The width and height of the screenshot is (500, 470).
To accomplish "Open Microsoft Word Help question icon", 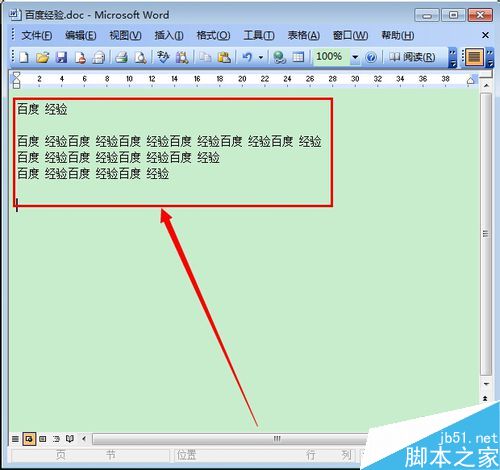I will pyautogui.click(x=371, y=57).
